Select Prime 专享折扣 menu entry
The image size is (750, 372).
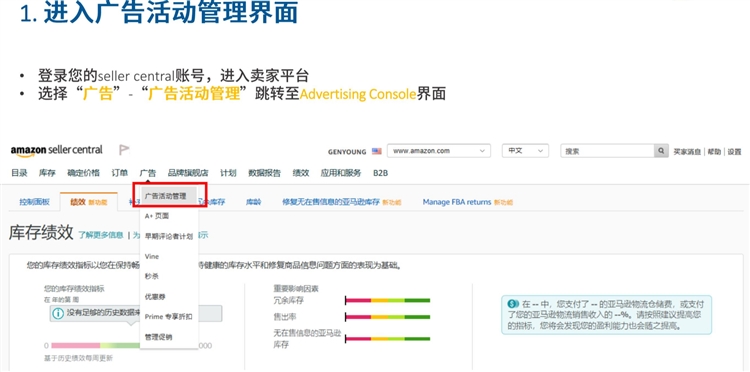tap(168, 317)
